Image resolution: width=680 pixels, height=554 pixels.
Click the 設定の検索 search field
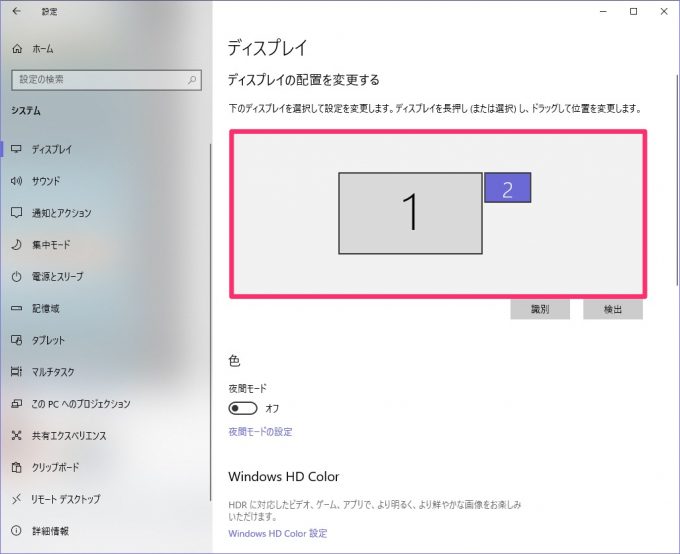(x=106, y=80)
